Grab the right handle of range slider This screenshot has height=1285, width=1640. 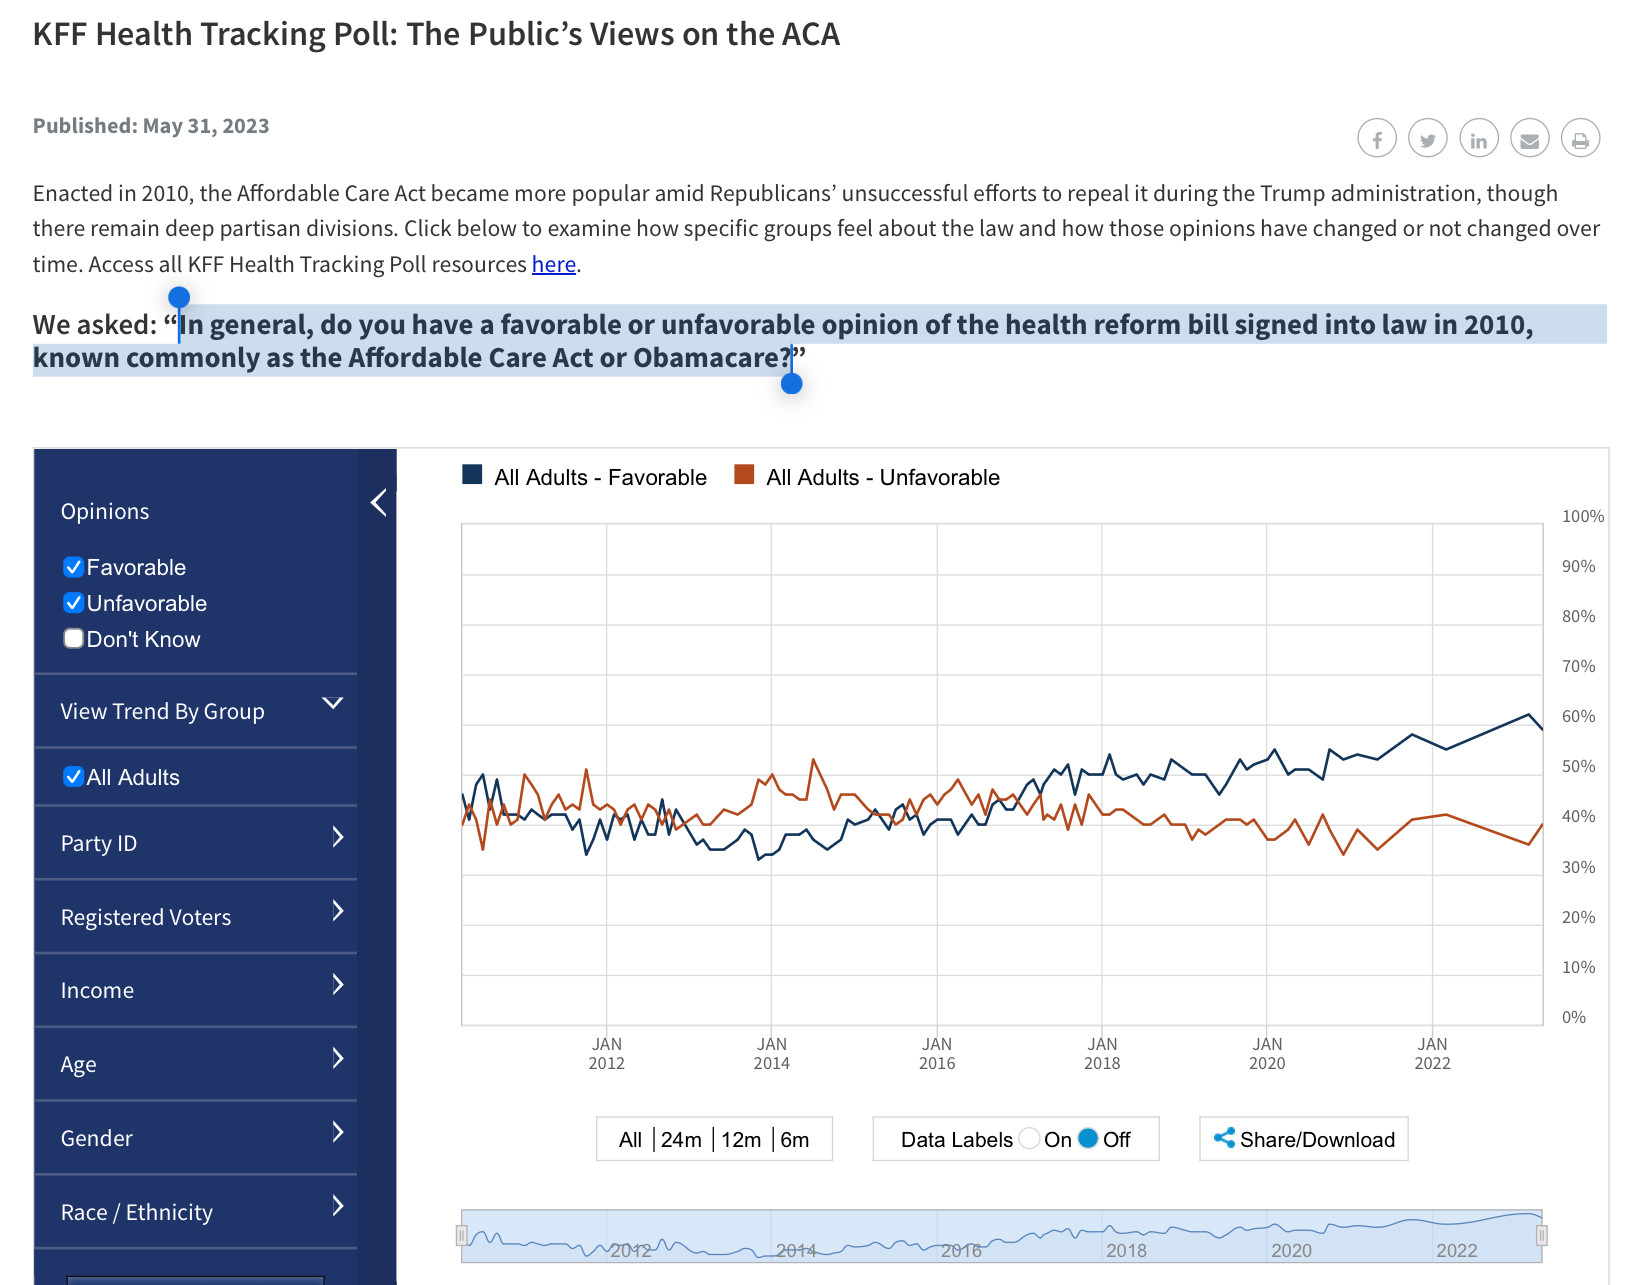tap(1542, 1236)
